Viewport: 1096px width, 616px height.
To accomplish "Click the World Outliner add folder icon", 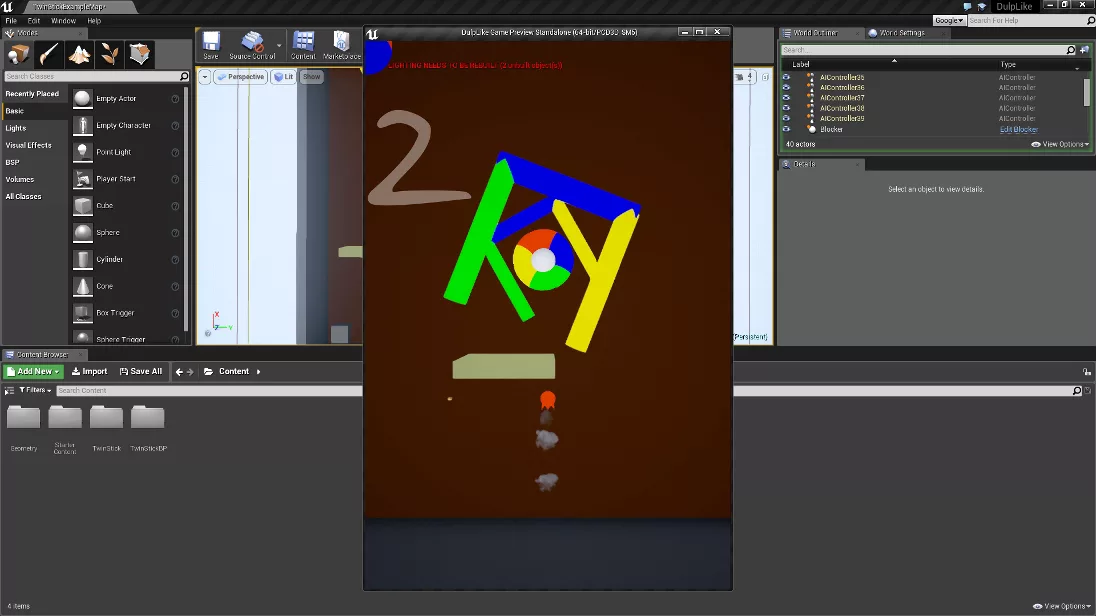I will (1084, 50).
